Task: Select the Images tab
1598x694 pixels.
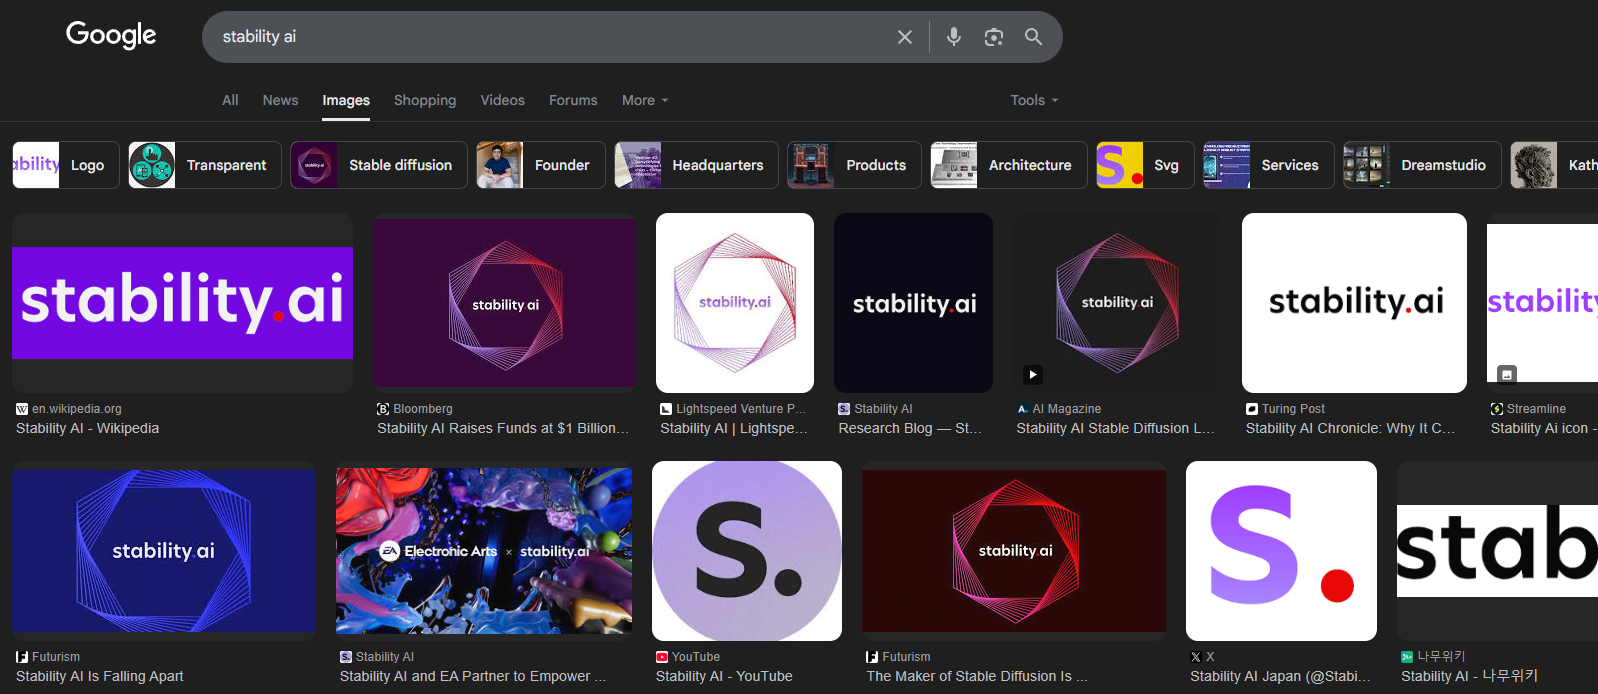Action: [x=346, y=100]
